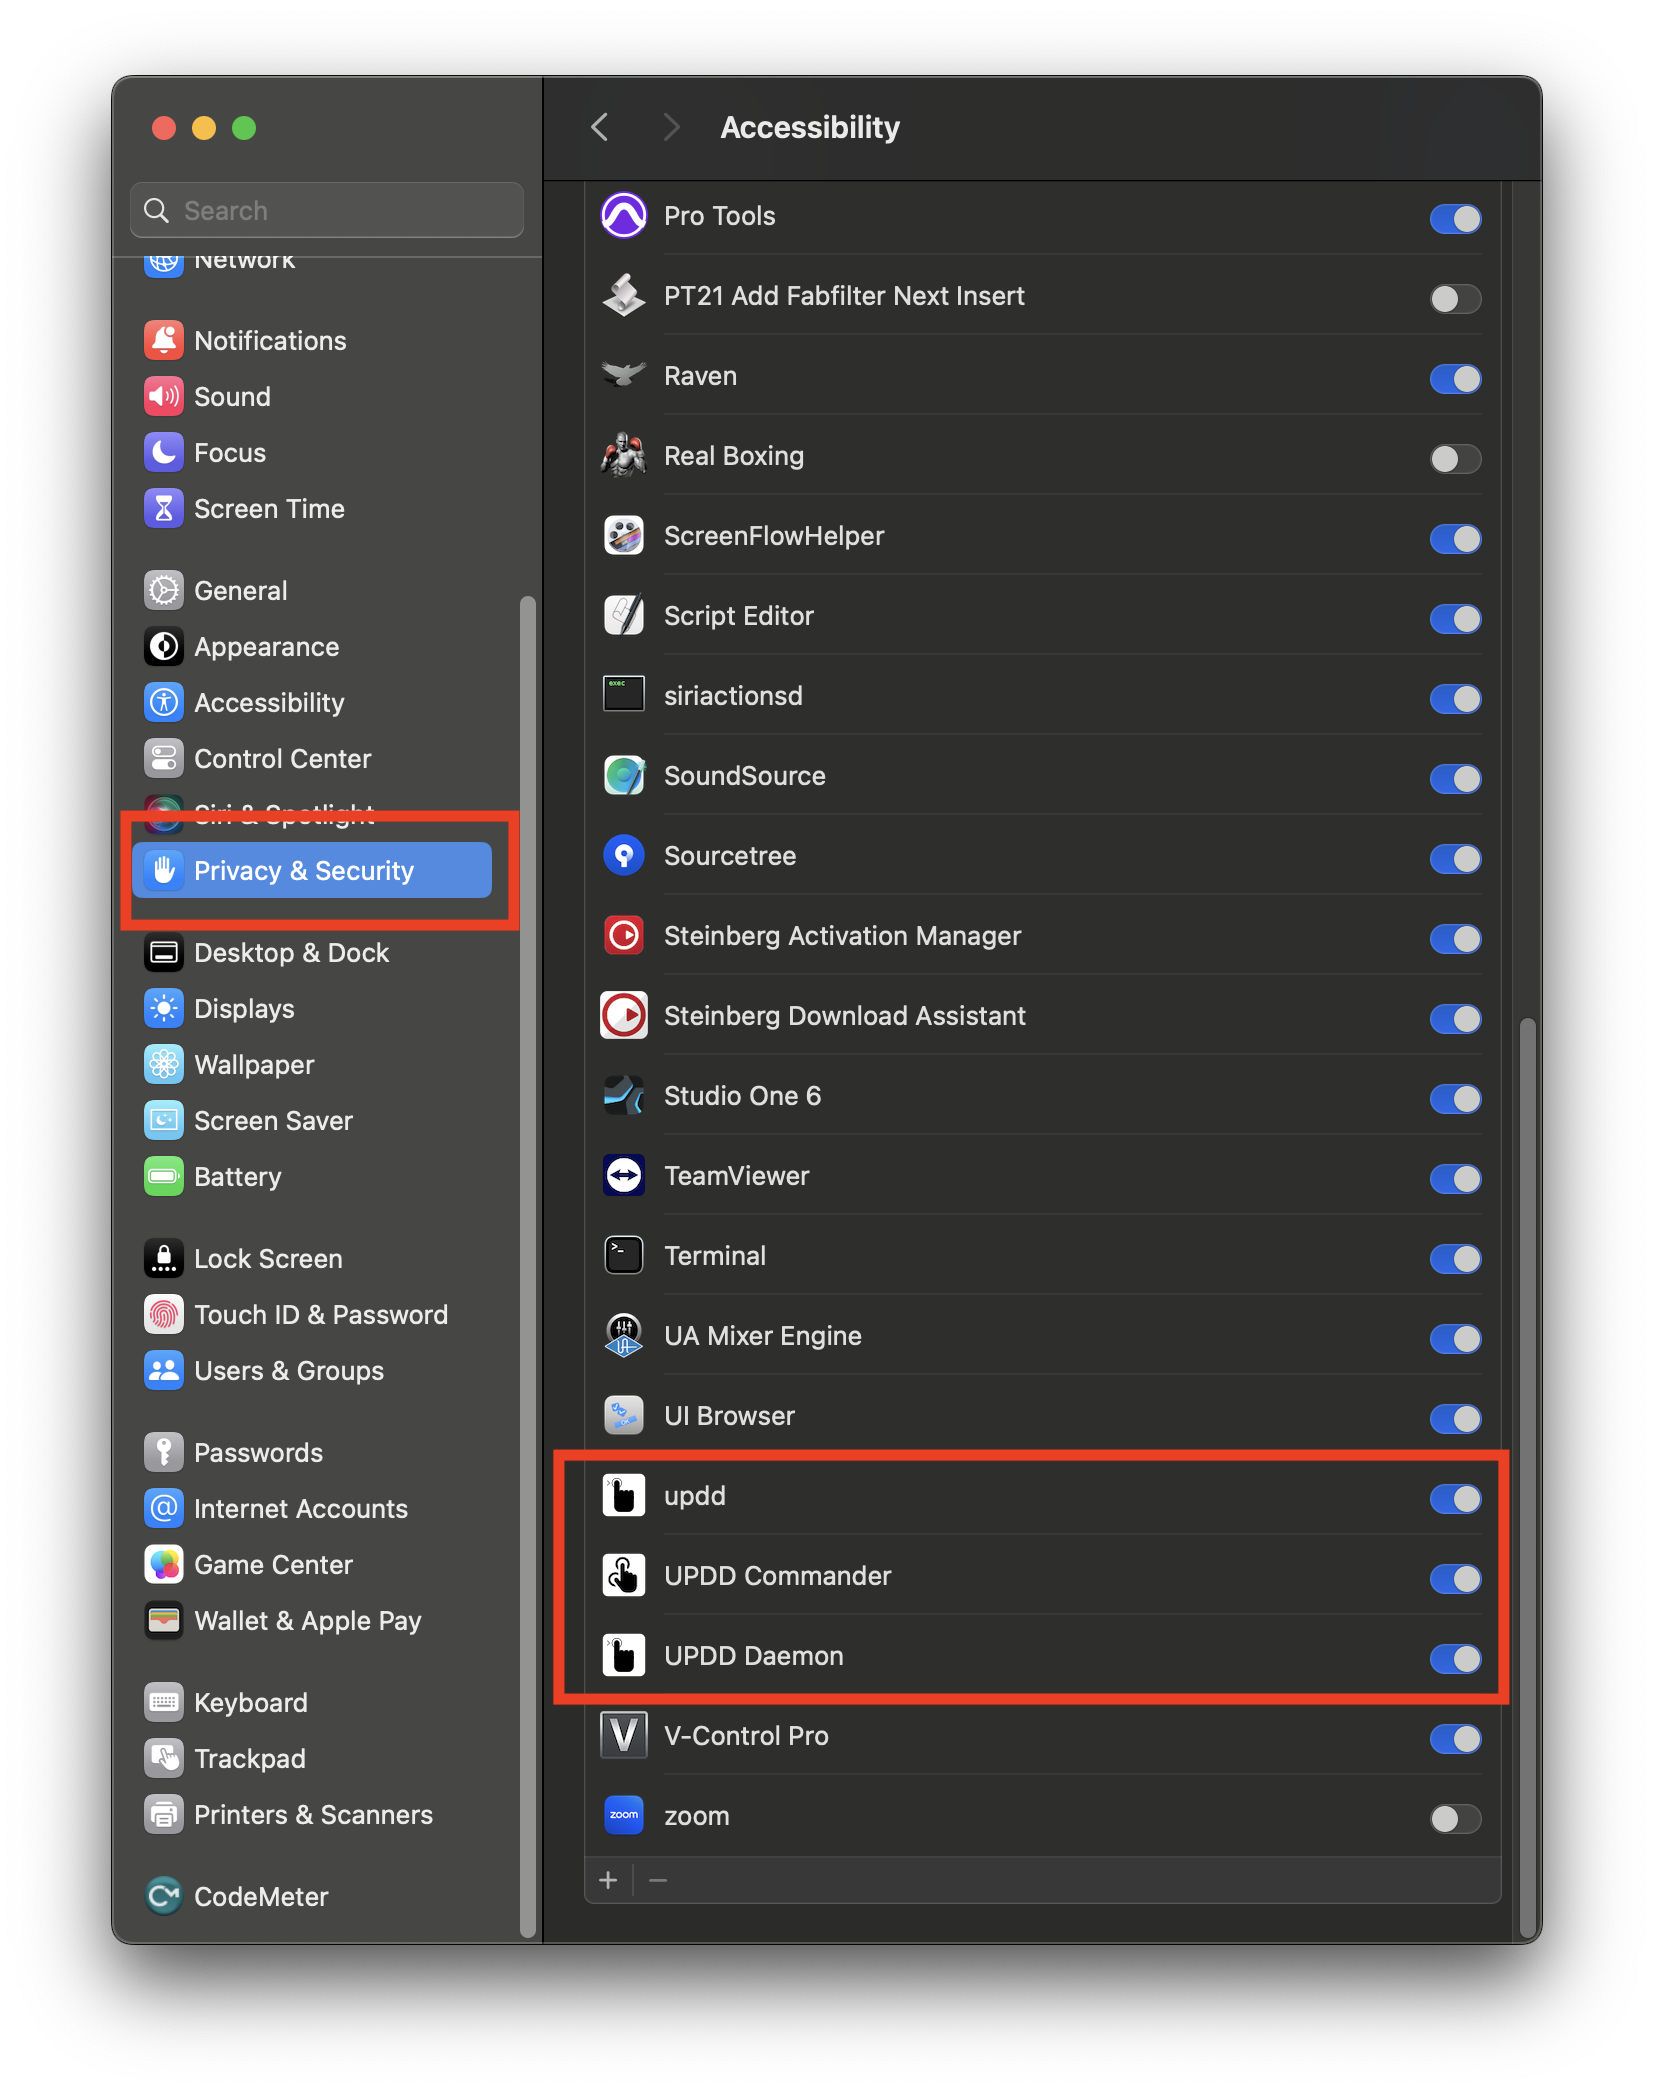Screen dimensions: 1654x2092
Task: Select Sound in the sidebar
Action: point(312,396)
